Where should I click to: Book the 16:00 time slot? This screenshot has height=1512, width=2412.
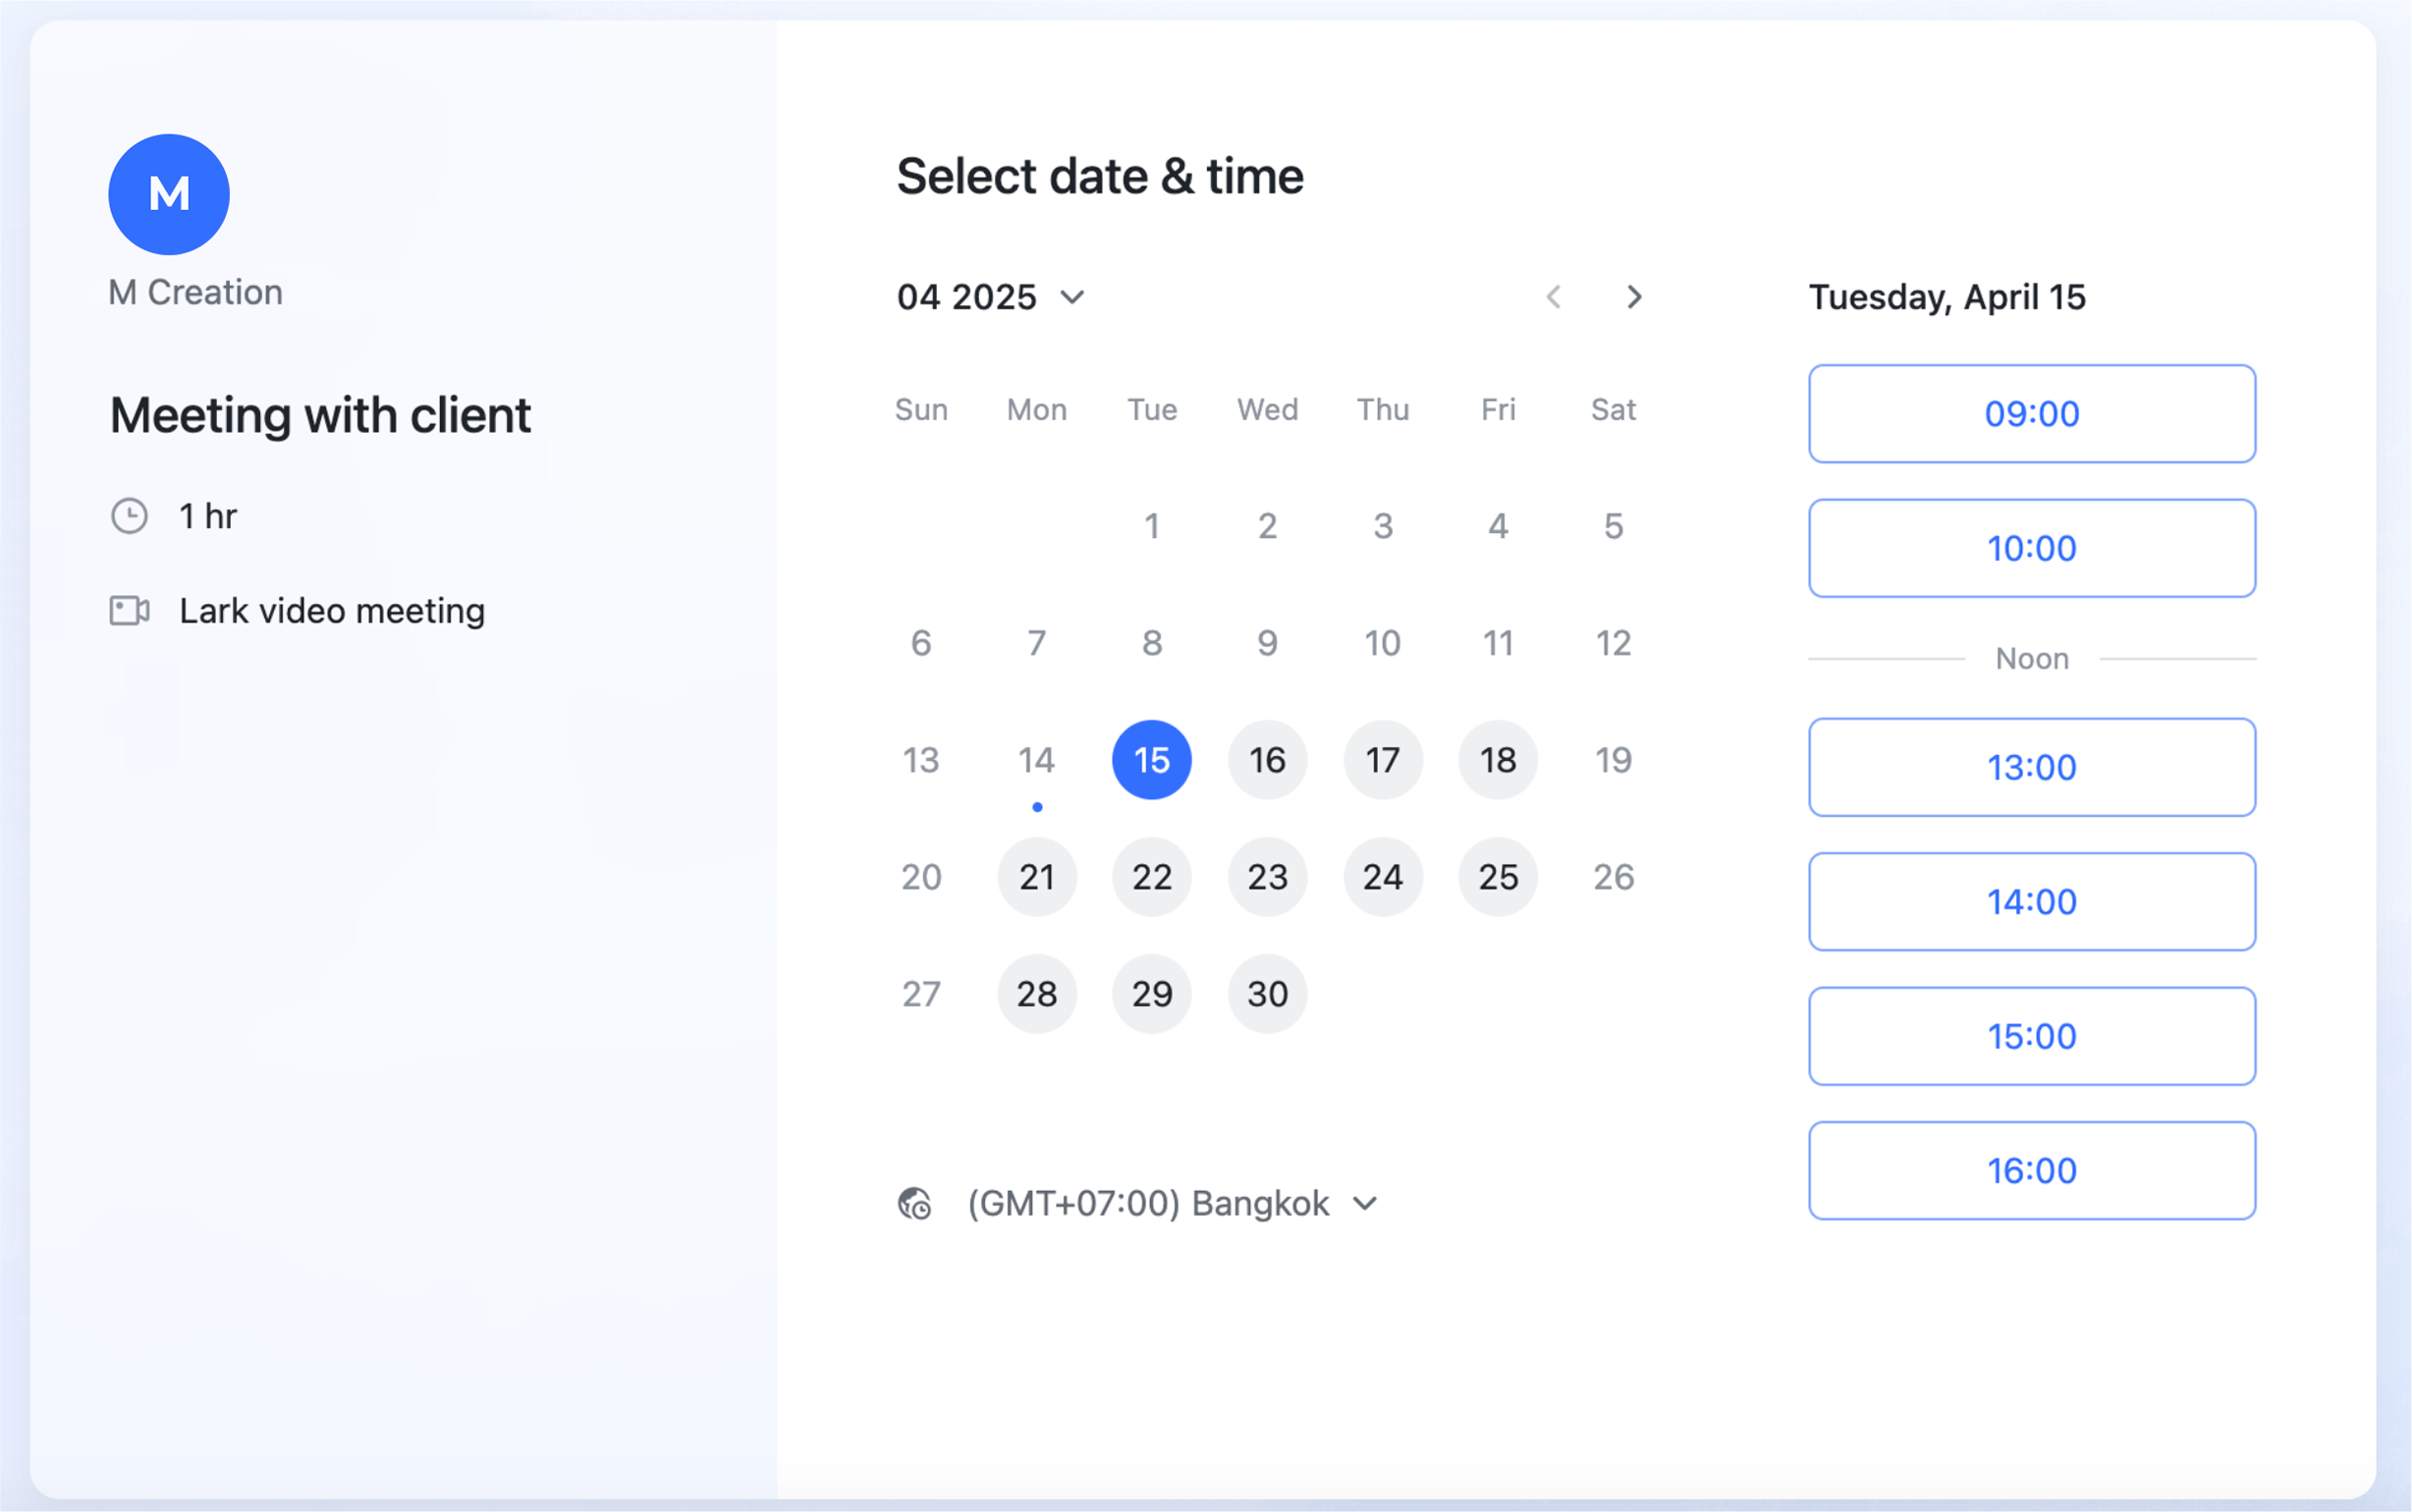(x=2032, y=1170)
